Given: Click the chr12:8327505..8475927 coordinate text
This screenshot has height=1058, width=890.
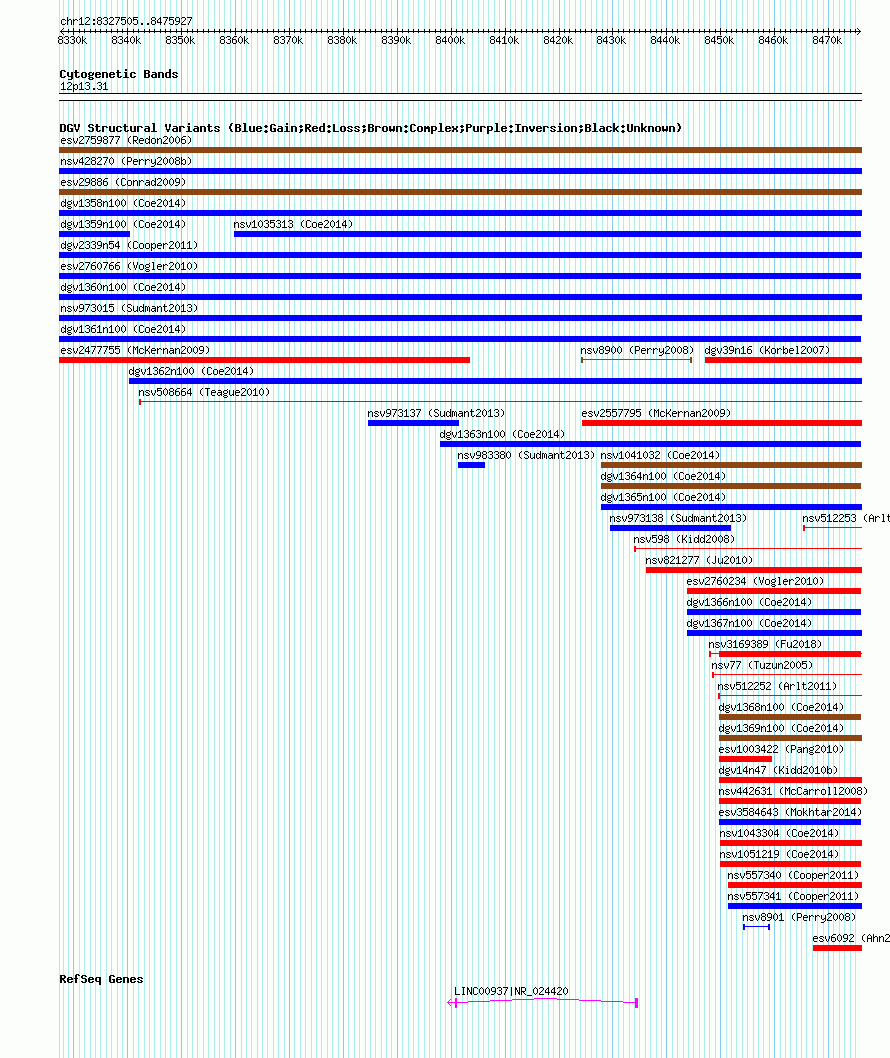Looking at the screenshot, I should coord(126,21).
